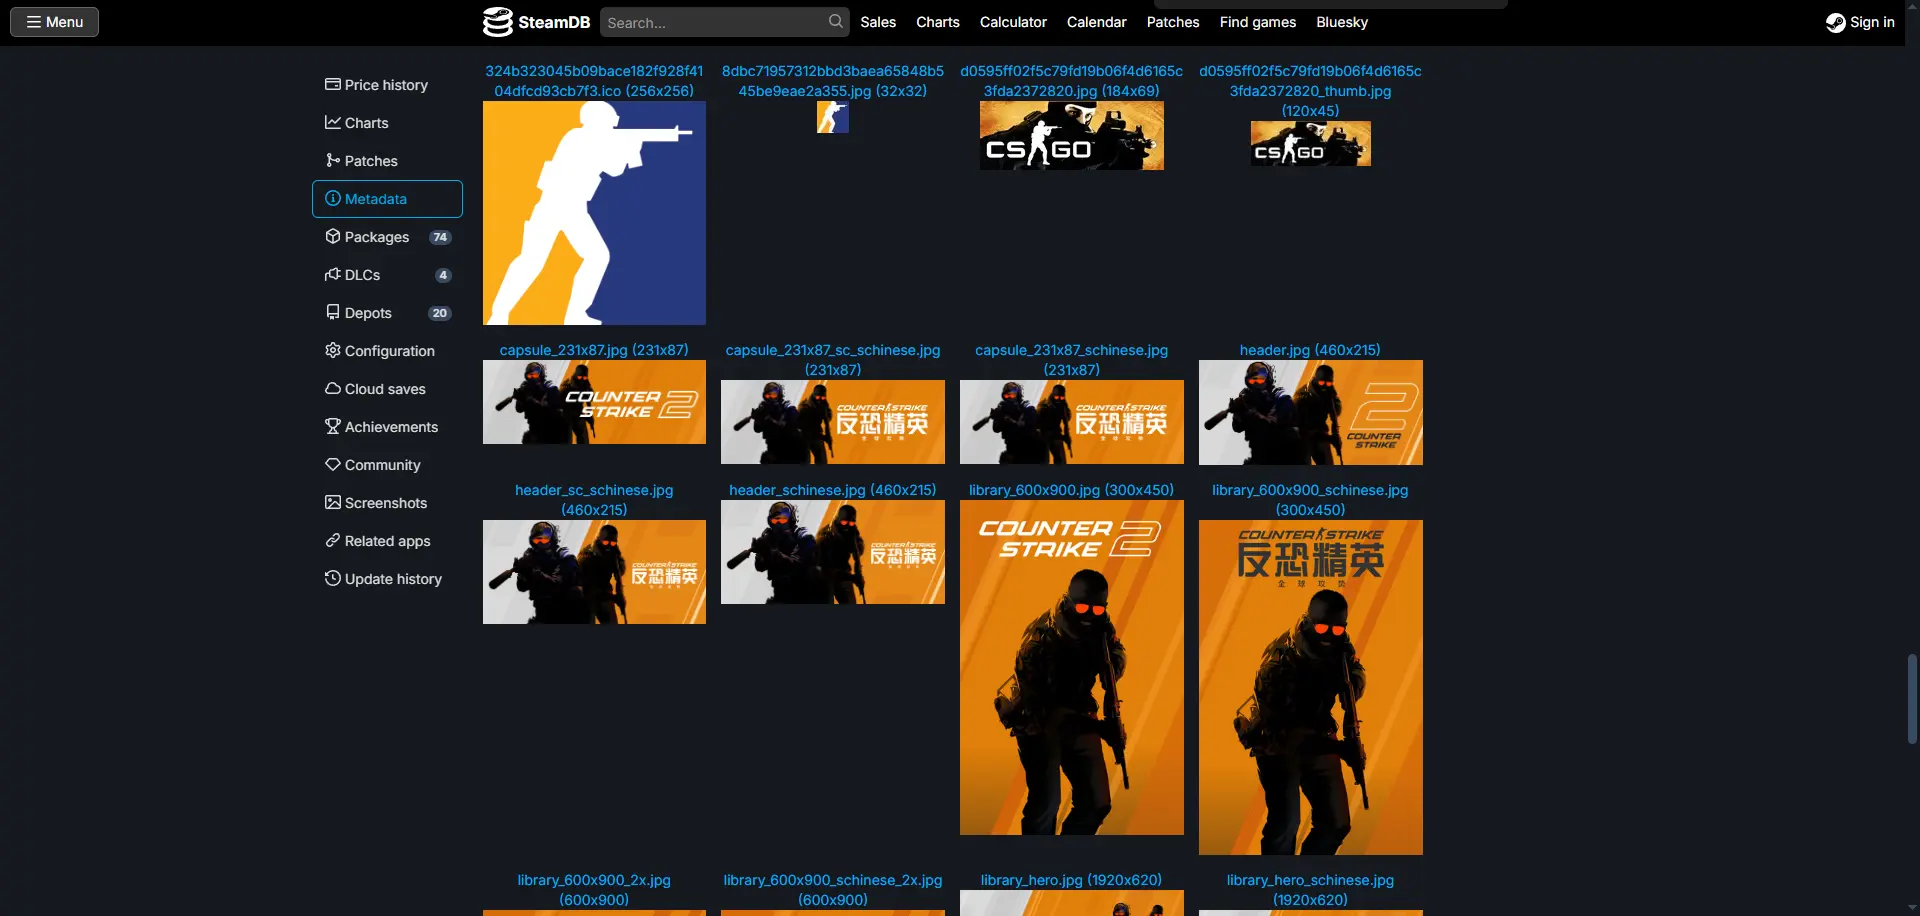
Task: Click the Charts sidebar line-graph icon
Action: click(x=332, y=123)
